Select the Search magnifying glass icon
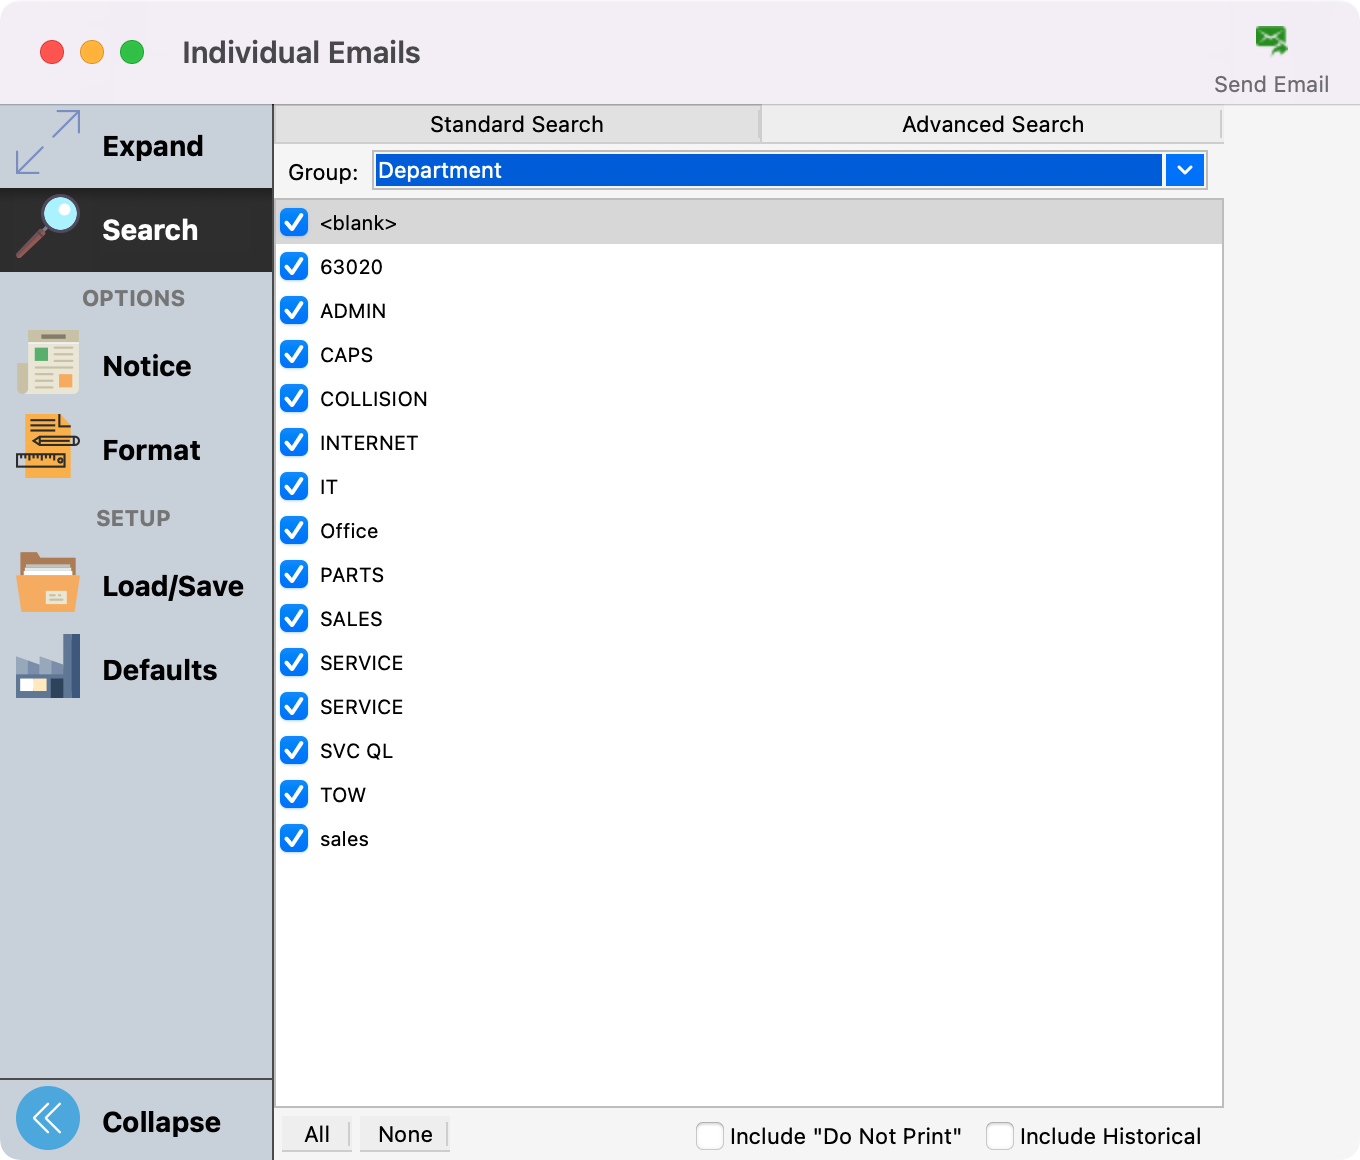 point(48,228)
